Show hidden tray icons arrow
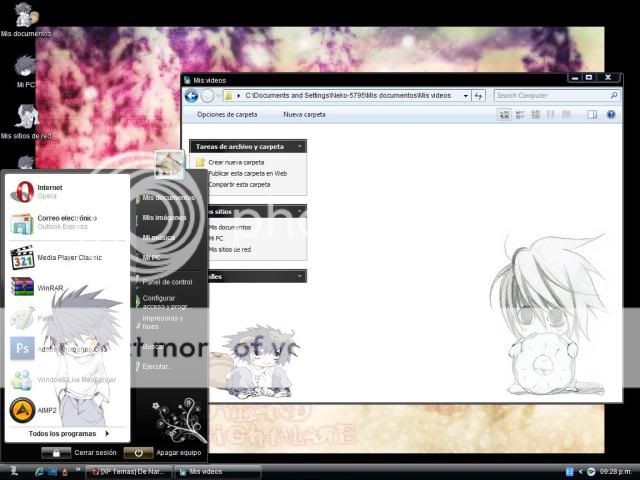 point(580,472)
